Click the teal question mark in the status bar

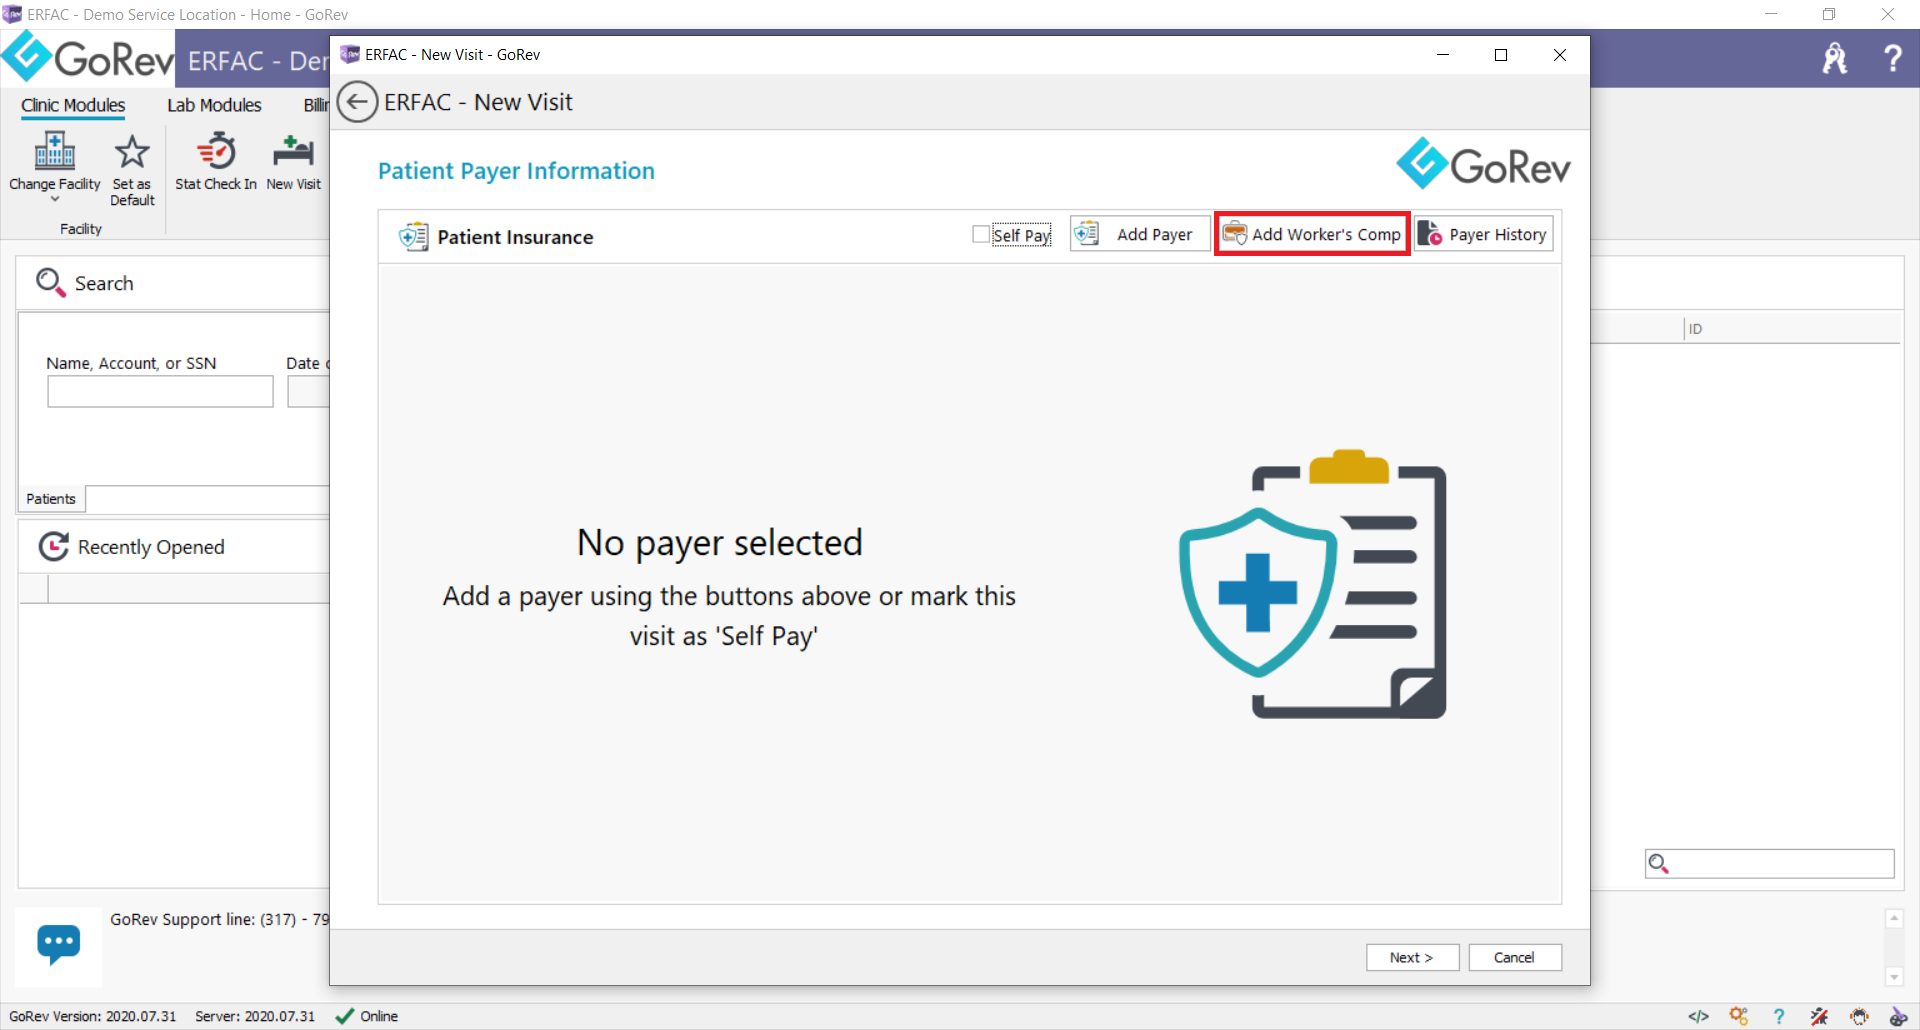1779,1016
